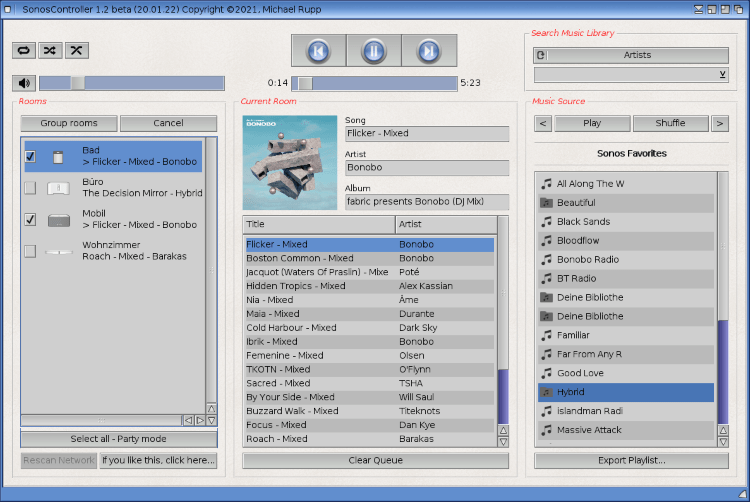Skip to next track
This screenshot has width=750, height=502.
429,51
